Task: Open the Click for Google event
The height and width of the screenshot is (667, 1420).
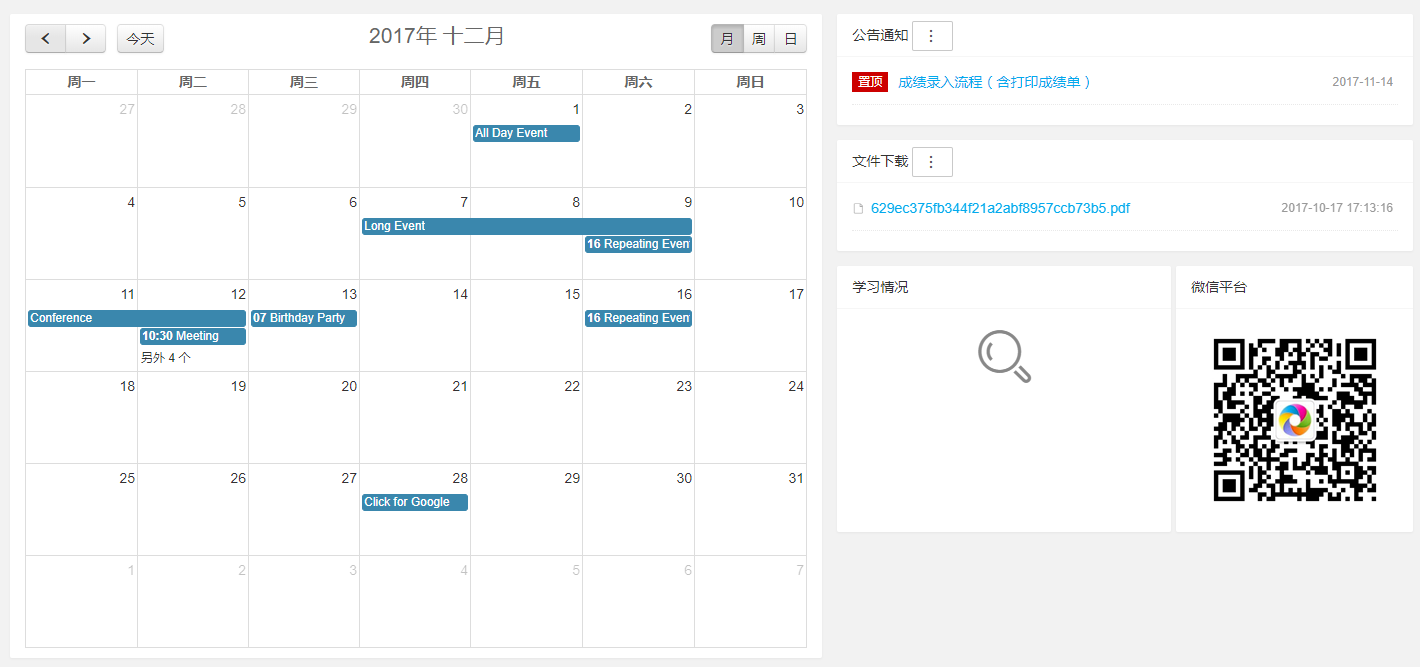Action: click(414, 502)
